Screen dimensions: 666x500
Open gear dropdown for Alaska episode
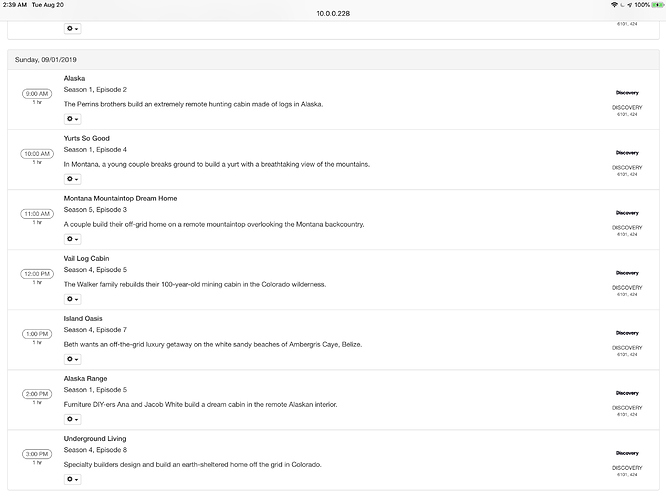(72, 119)
